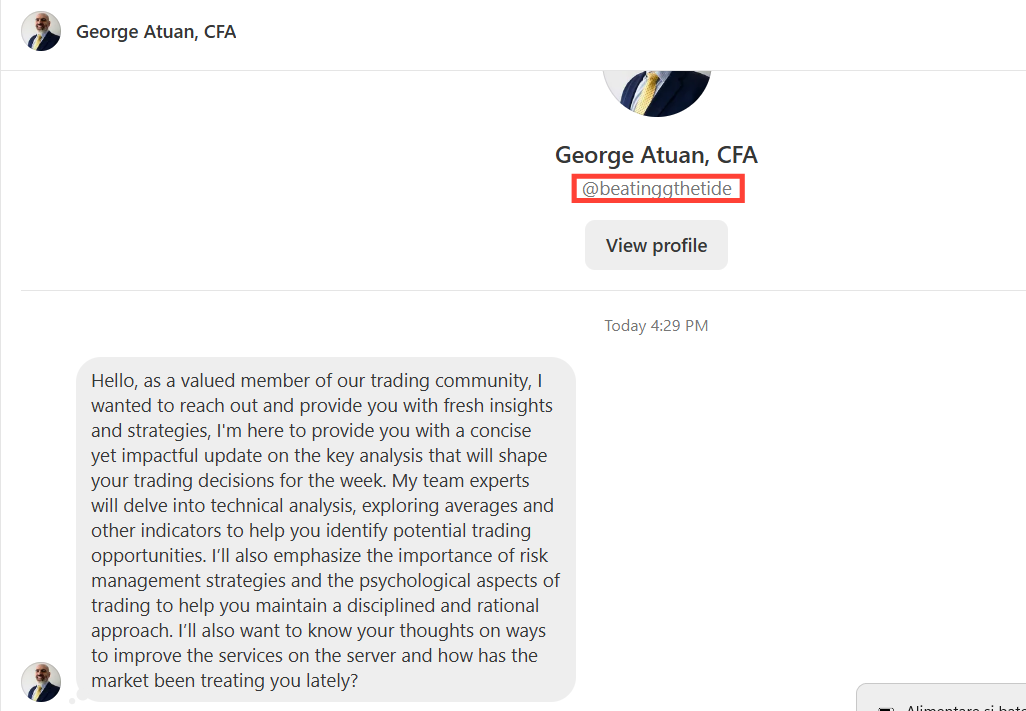Screen dimensions: 1026x711
Task: Select the George Atuan, CFA name in the header
Action: tap(156, 31)
